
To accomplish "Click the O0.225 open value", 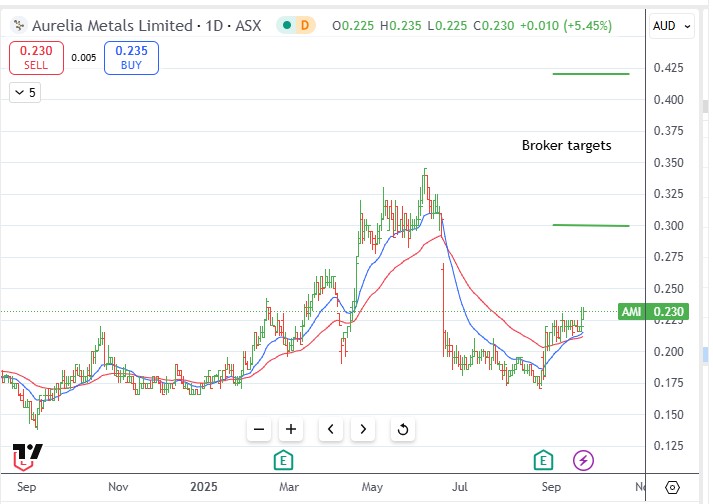I will (x=353, y=25).
